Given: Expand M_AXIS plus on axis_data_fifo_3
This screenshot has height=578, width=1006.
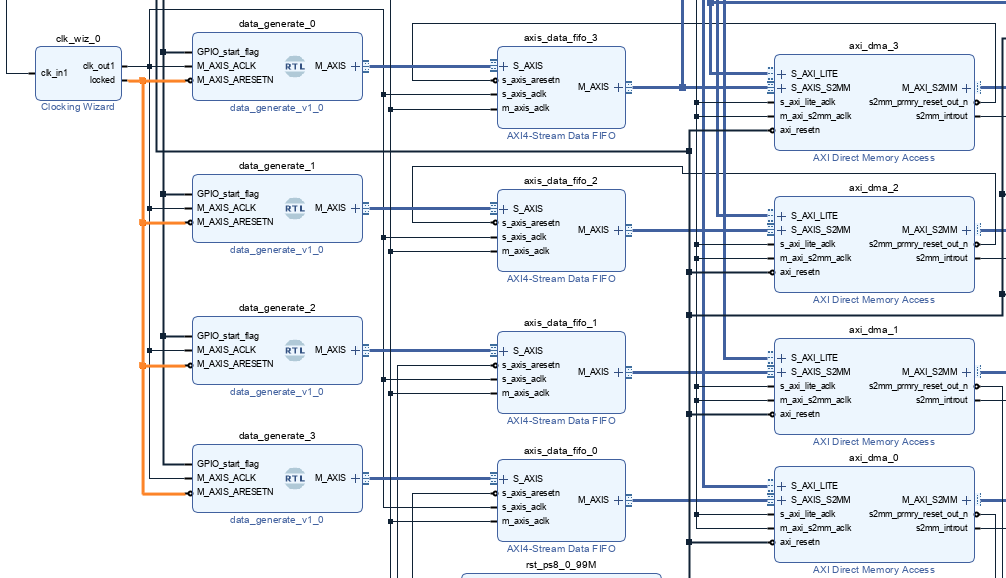Looking at the screenshot, I should coord(618,87).
